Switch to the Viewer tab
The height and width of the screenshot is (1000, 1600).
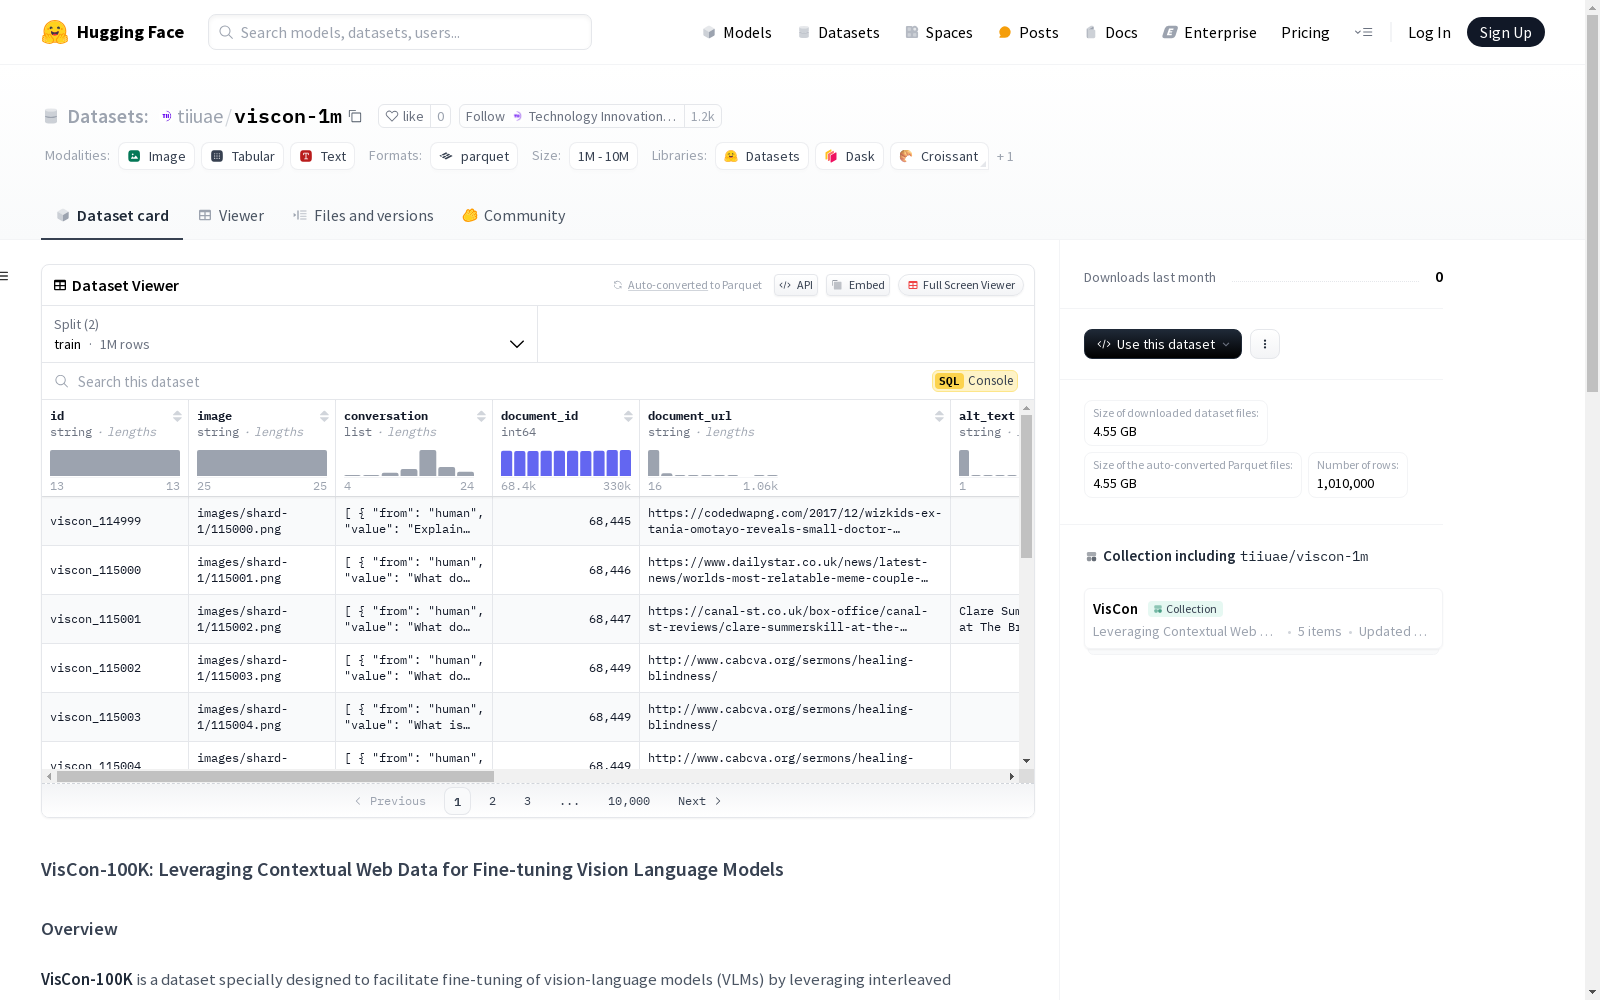click(231, 216)
